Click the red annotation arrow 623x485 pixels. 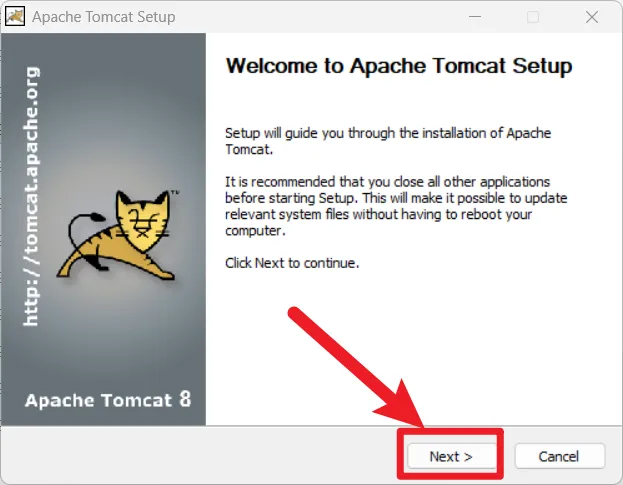[x=356, y=367]
